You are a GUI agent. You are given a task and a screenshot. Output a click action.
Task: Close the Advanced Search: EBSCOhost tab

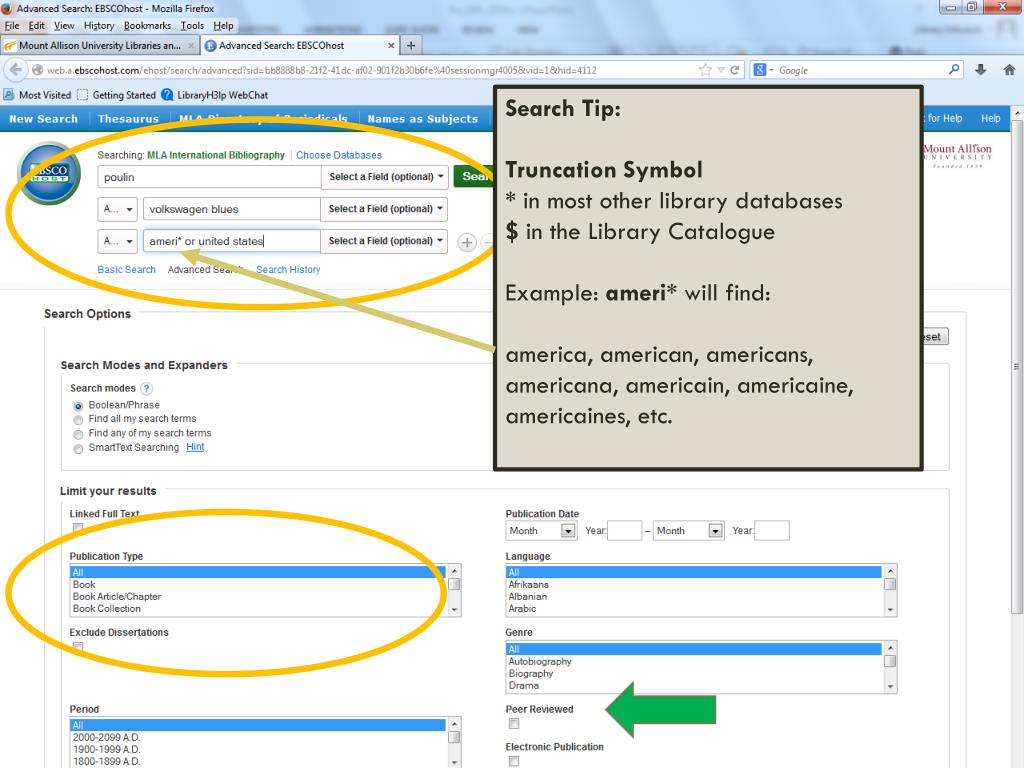(391, 46)
